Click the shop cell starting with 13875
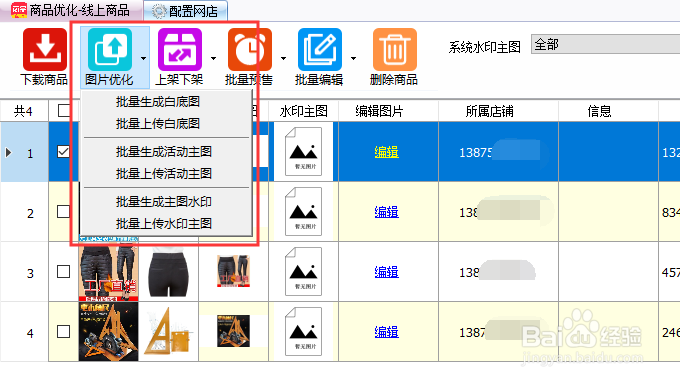This screenshot has height=381, width=680. click(x=498, y=152)
